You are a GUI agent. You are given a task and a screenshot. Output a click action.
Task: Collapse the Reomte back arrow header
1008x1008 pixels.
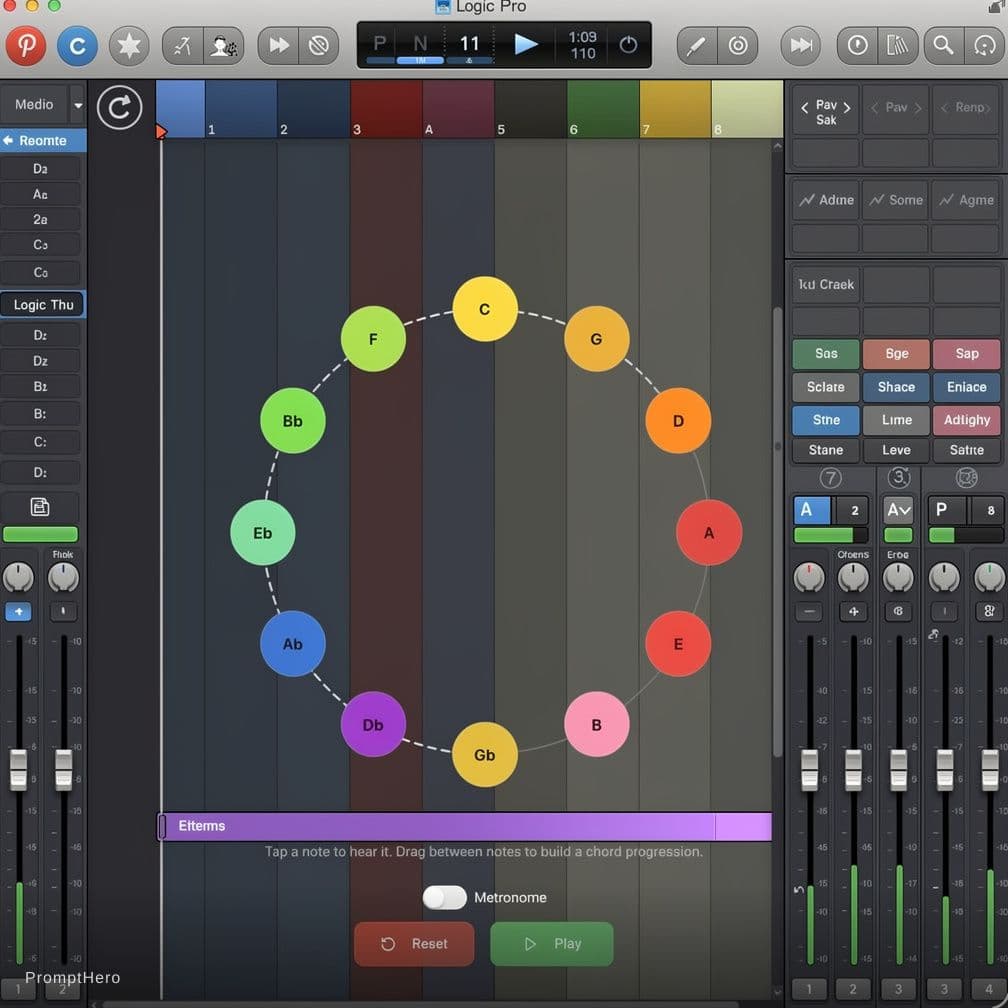click(43, 140)
